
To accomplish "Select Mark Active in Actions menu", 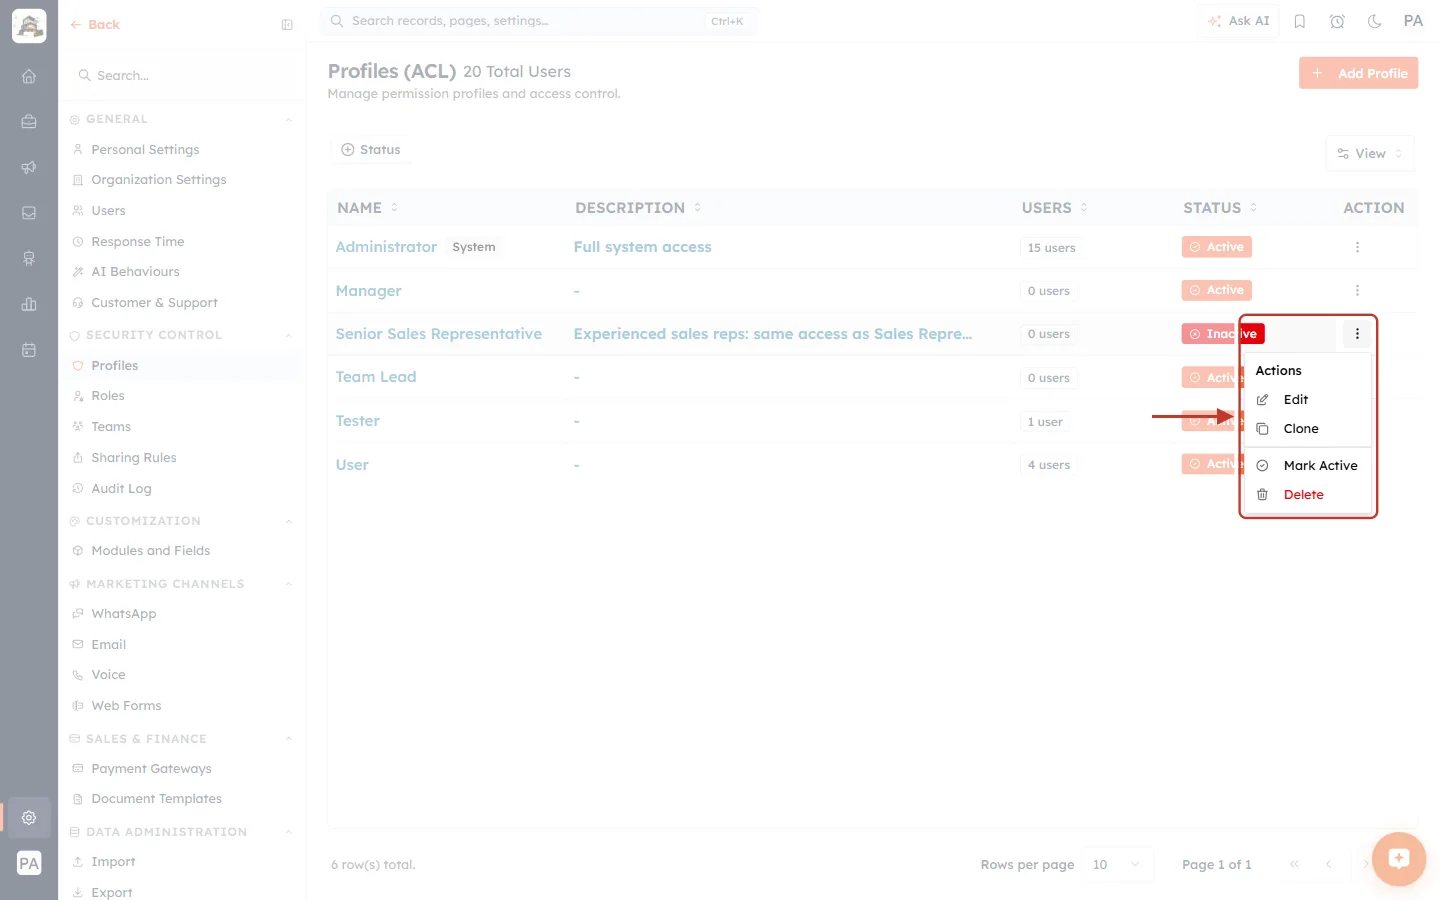I will 1307,466.
